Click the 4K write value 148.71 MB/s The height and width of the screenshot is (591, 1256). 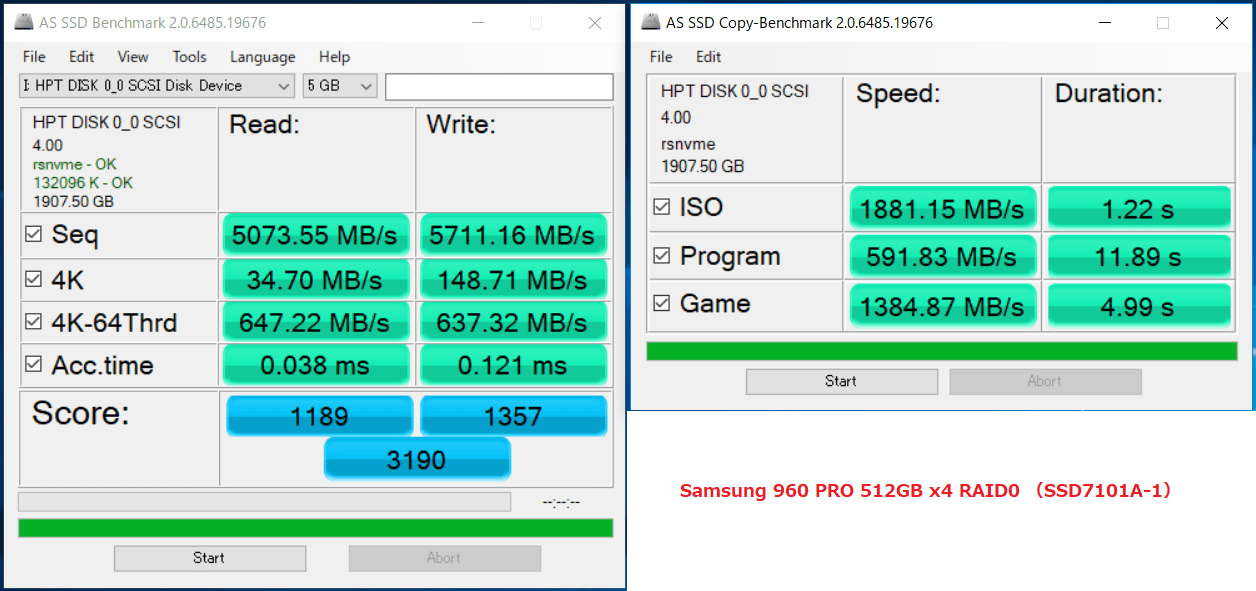coord(512,281)
